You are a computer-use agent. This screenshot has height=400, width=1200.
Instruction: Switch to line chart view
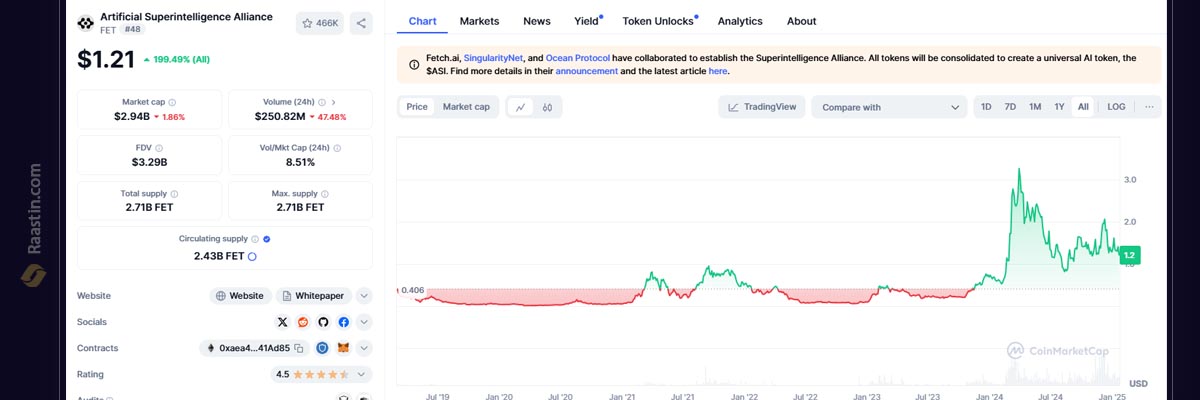pos(521,107)
